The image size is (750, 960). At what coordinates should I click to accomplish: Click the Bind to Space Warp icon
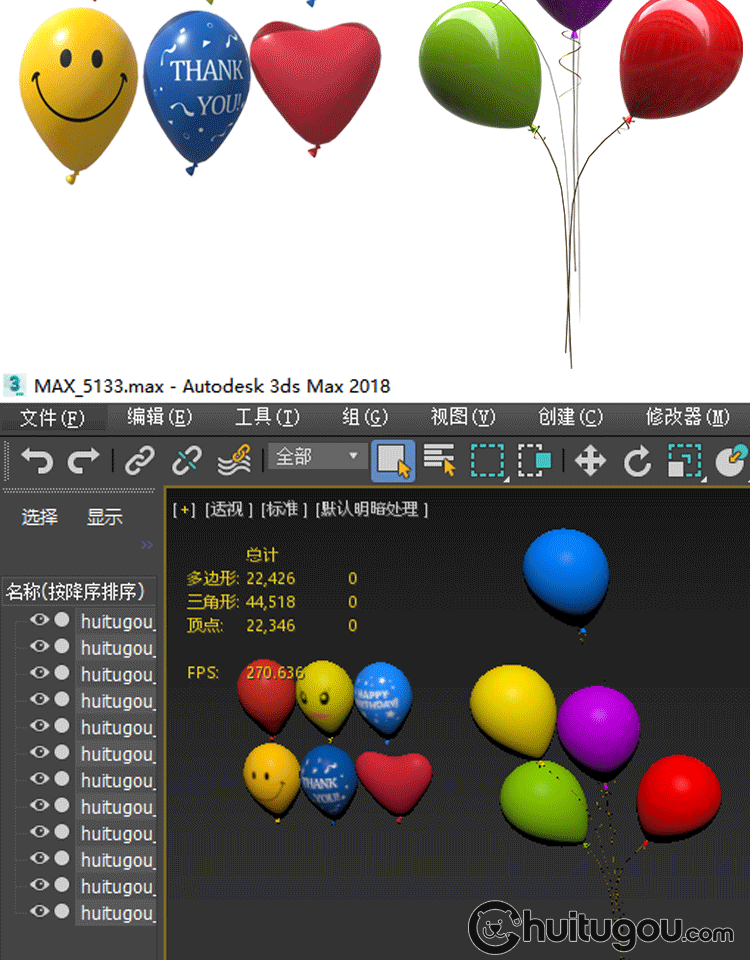pos(234,460)
